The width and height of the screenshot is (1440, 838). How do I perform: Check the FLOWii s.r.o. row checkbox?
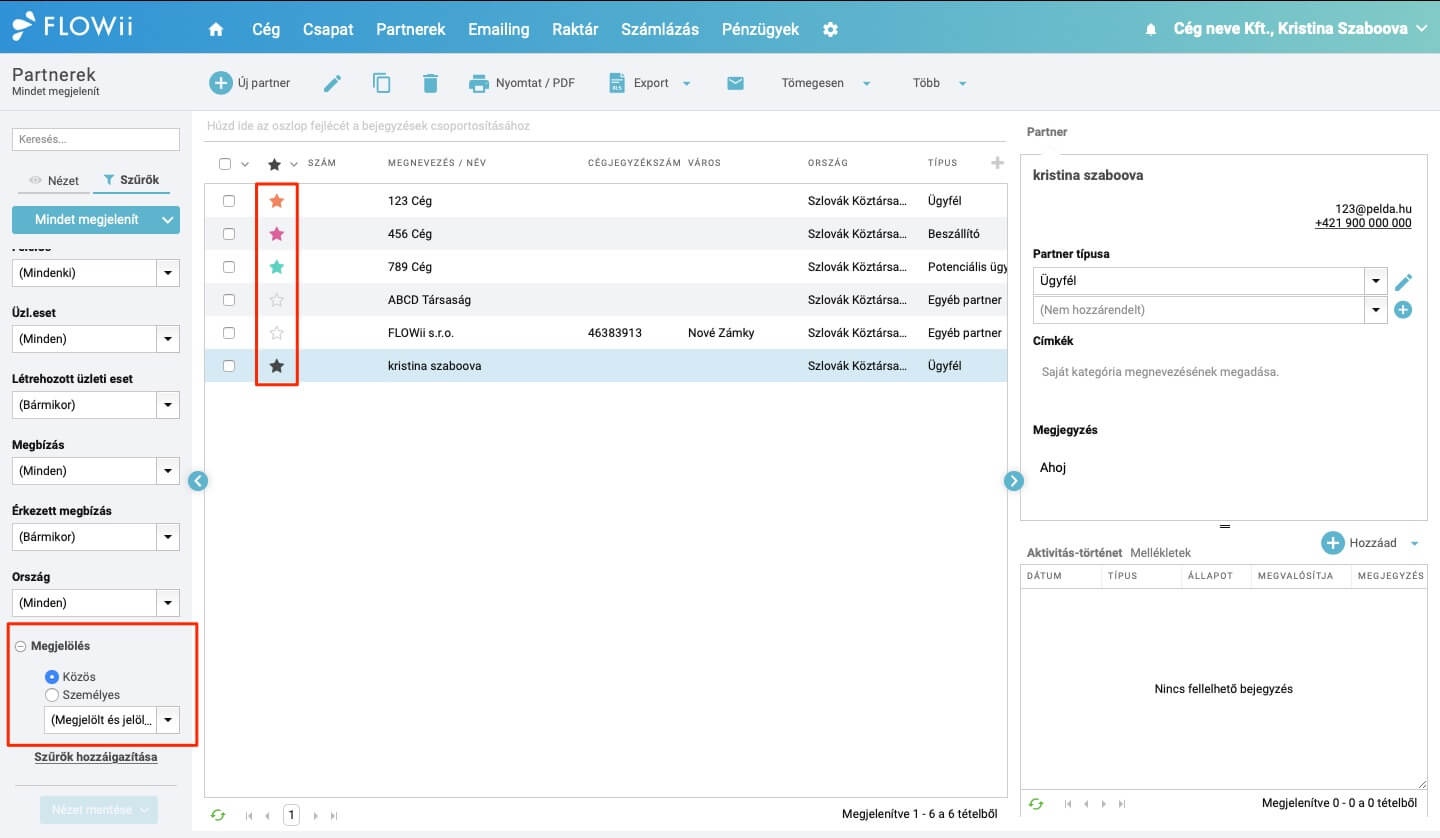click(229, 333)
